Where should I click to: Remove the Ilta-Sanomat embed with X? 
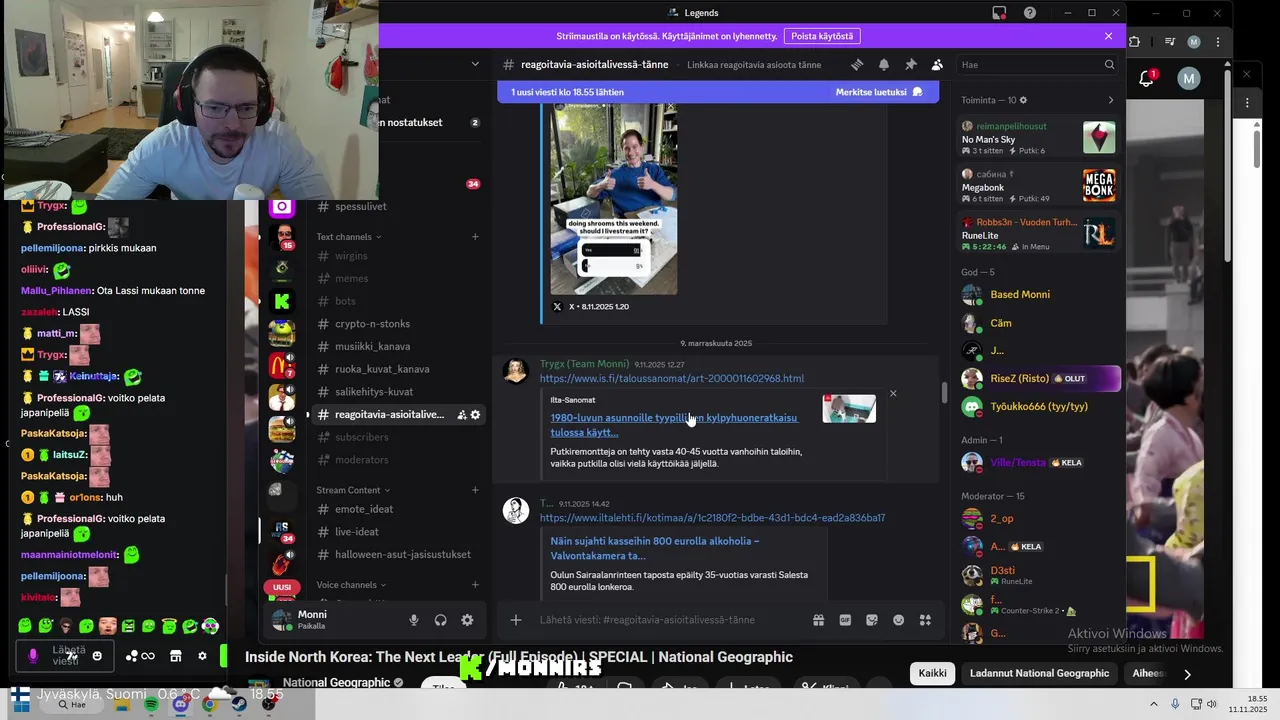(893, 393)
